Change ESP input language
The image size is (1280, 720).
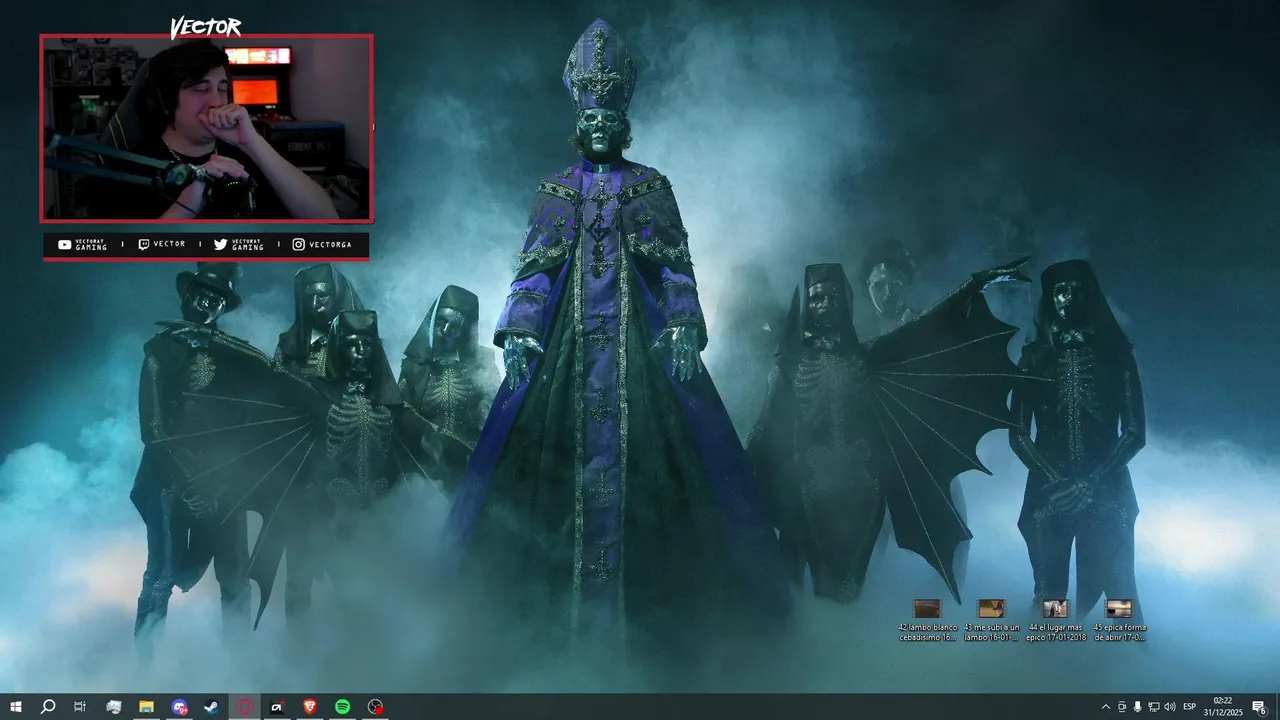[x=1190, y=707]
